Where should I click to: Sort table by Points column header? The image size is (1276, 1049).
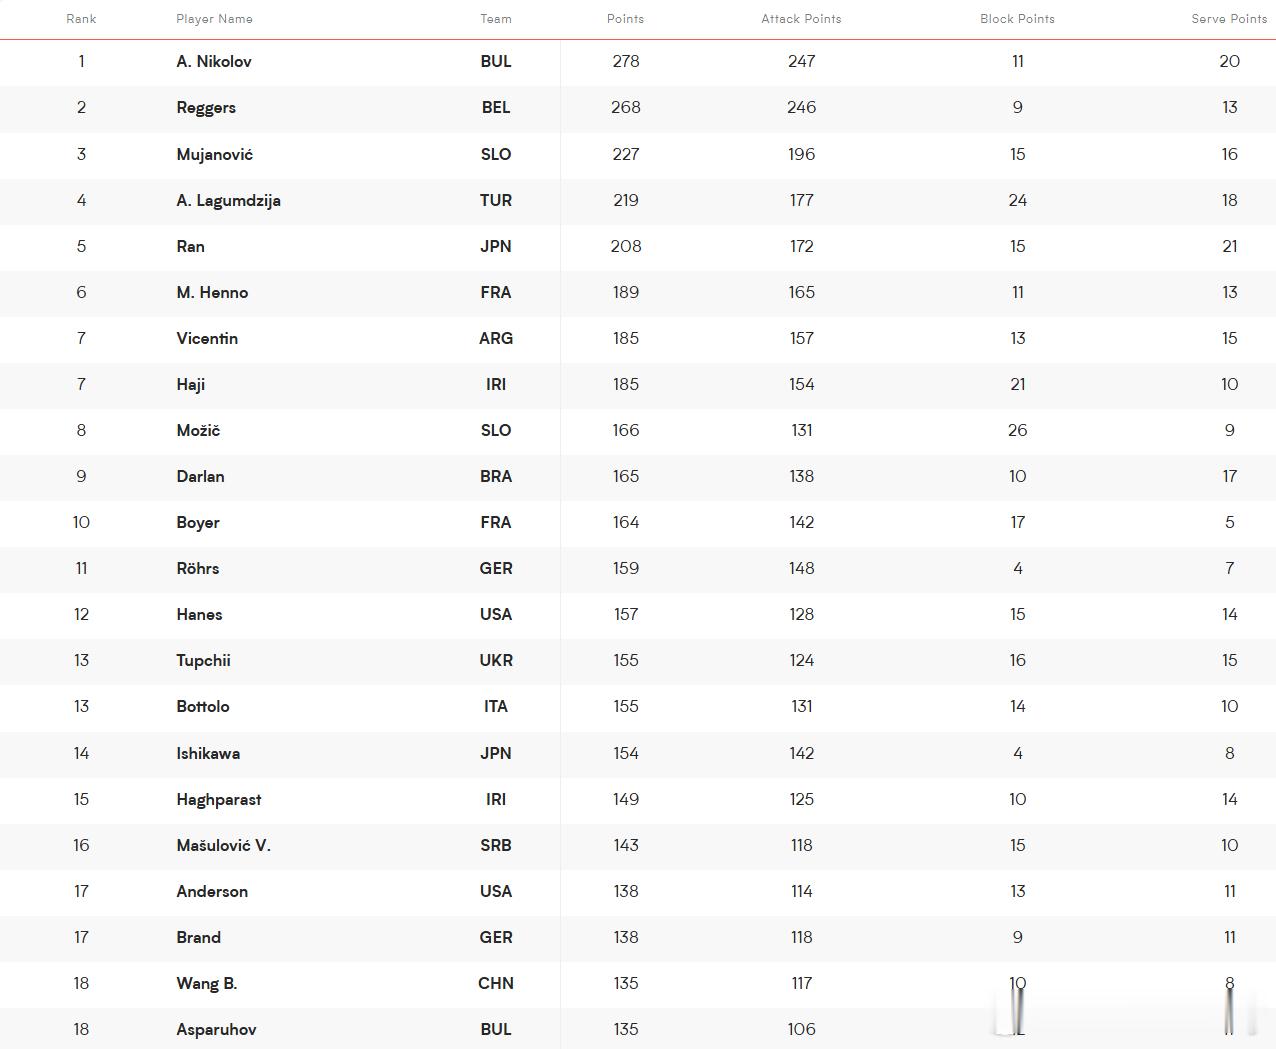[x=625, y=19]
